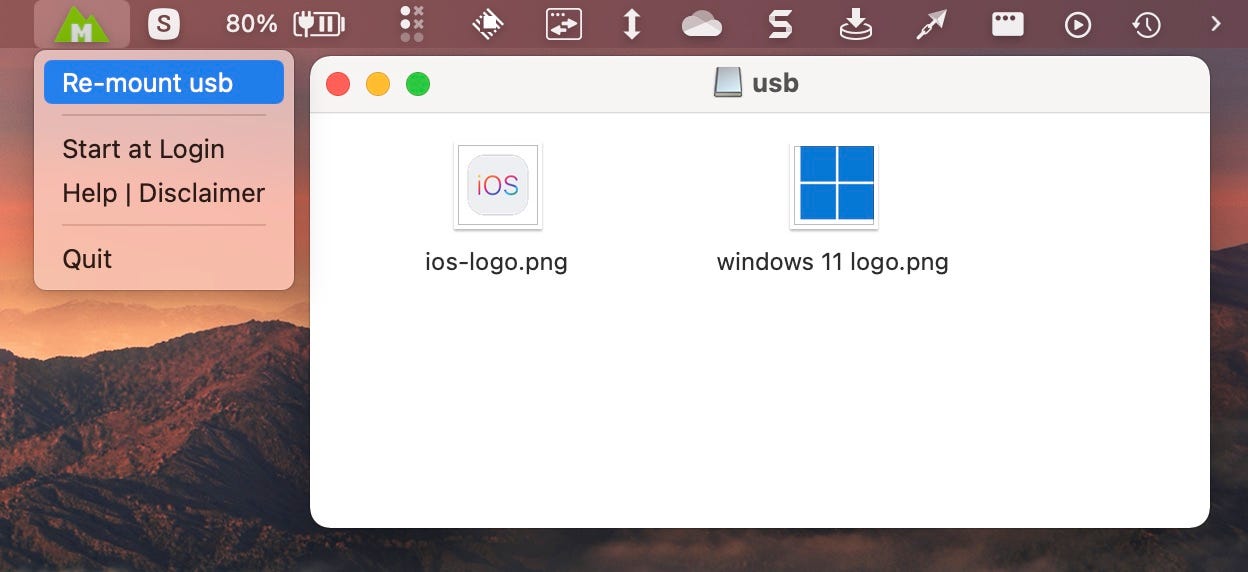This screenshot has height=572, width=1248.
Task: Minimize the usb window with yellow button
Action: pos(378,84)
